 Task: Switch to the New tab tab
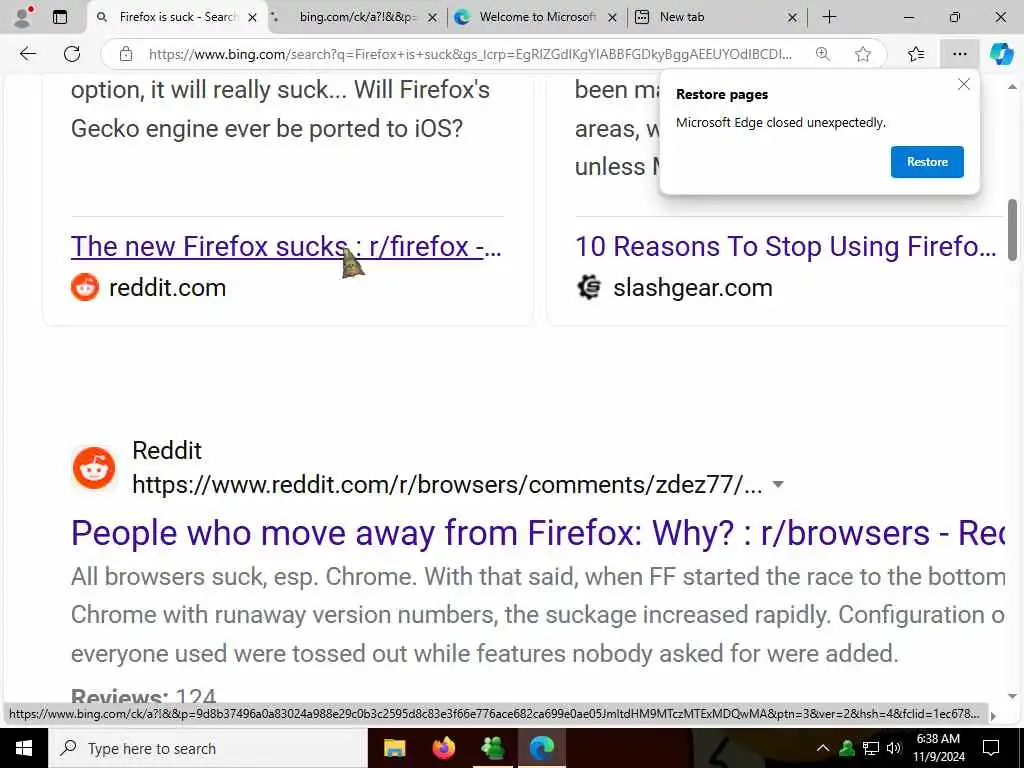(x=716, y=17)
